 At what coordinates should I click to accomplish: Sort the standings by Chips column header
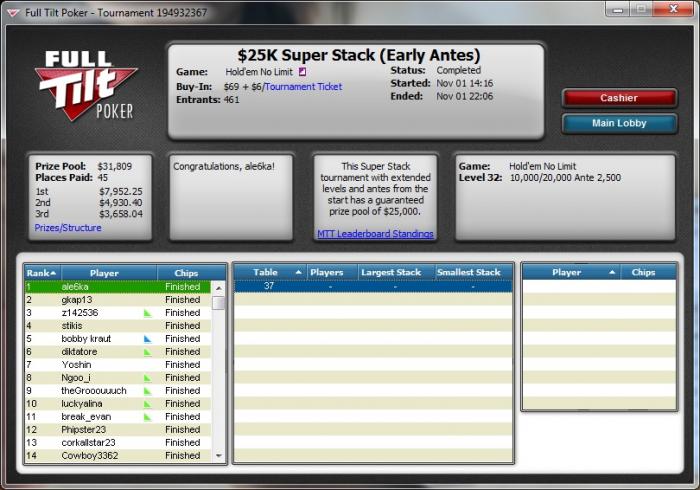(x=191, y=273)
